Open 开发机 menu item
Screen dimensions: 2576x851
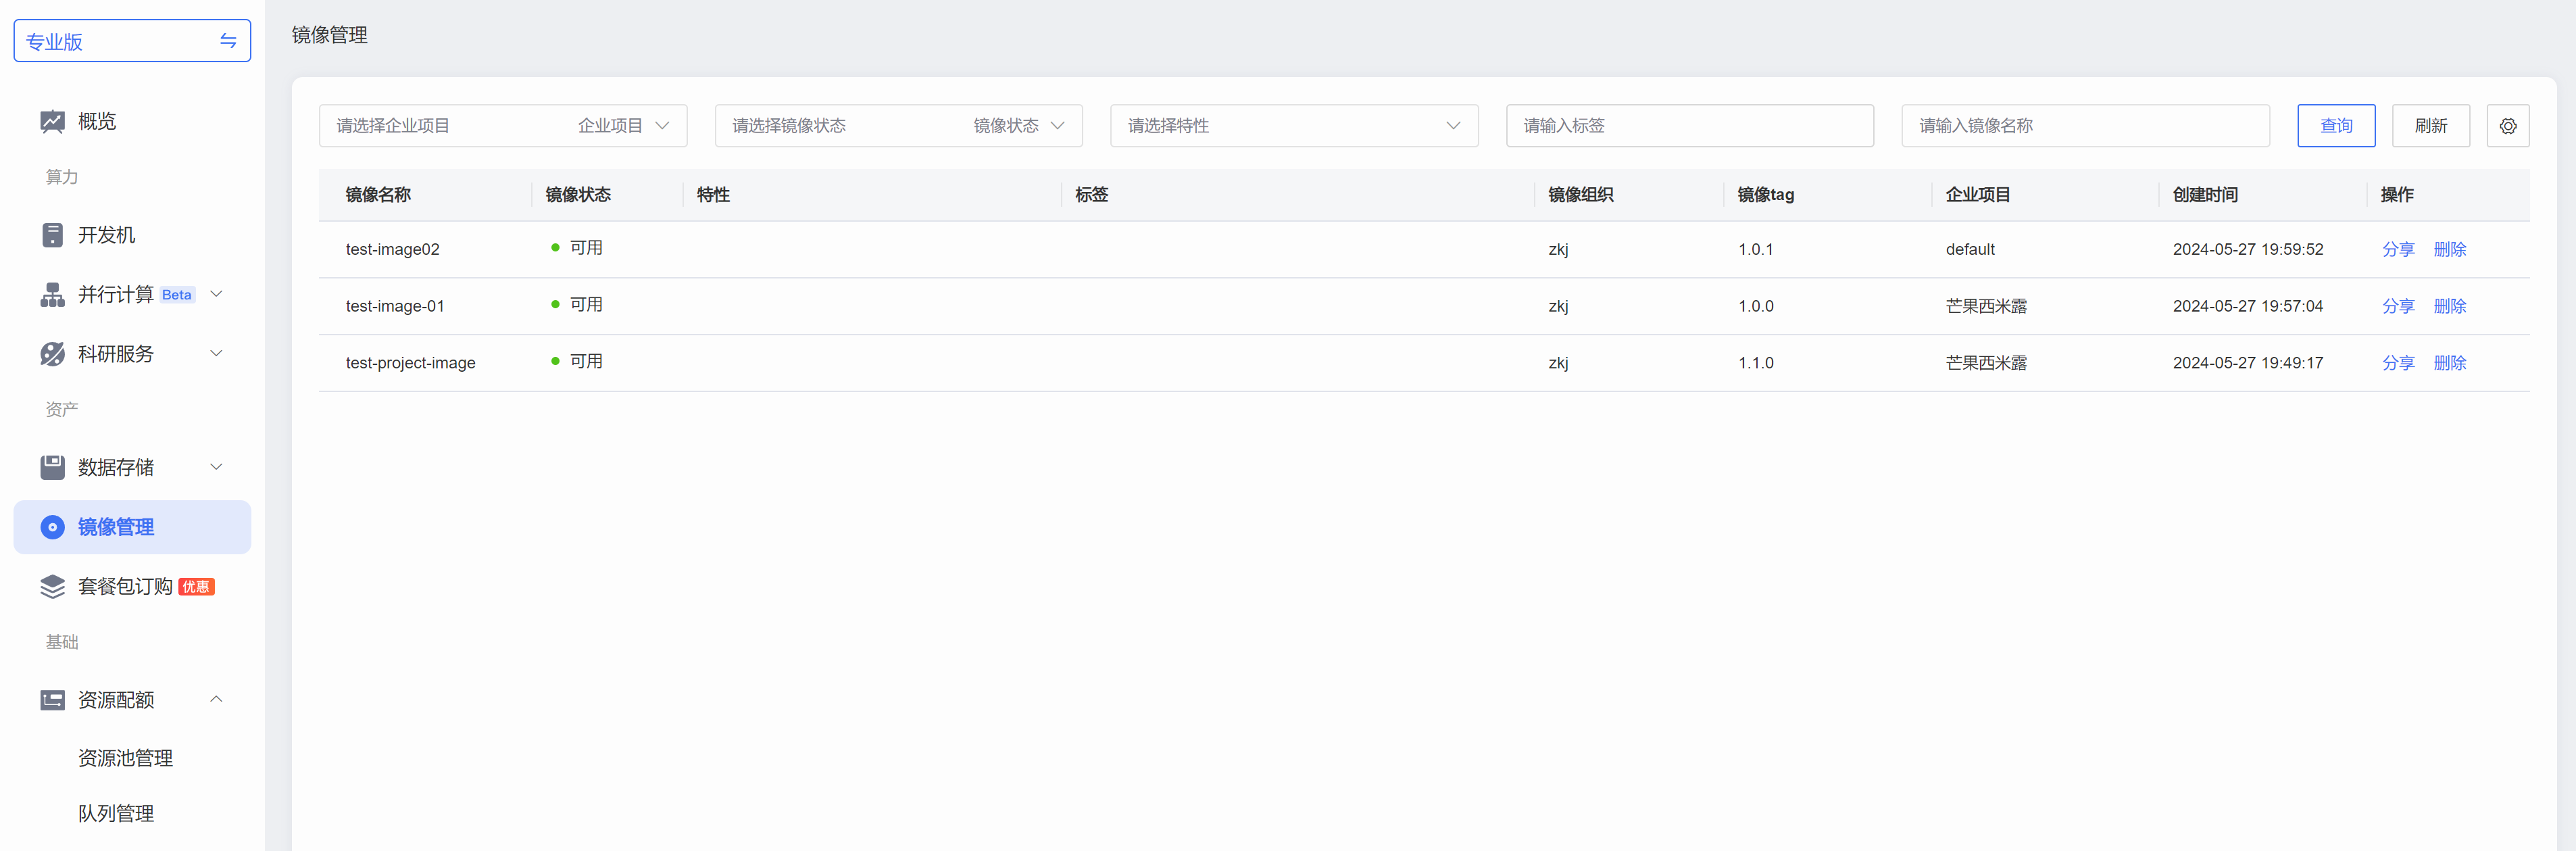pos(132,235)
